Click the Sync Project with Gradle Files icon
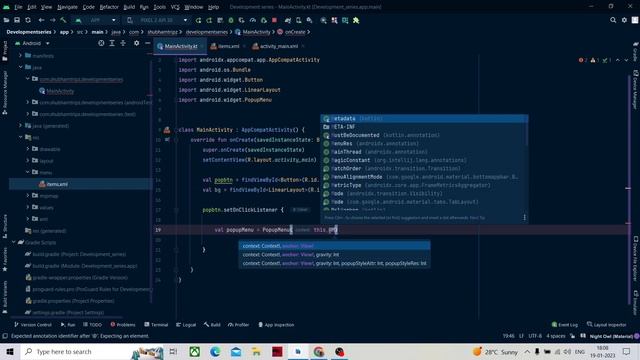This screenshot has width=640, height=360. (288, 20)
